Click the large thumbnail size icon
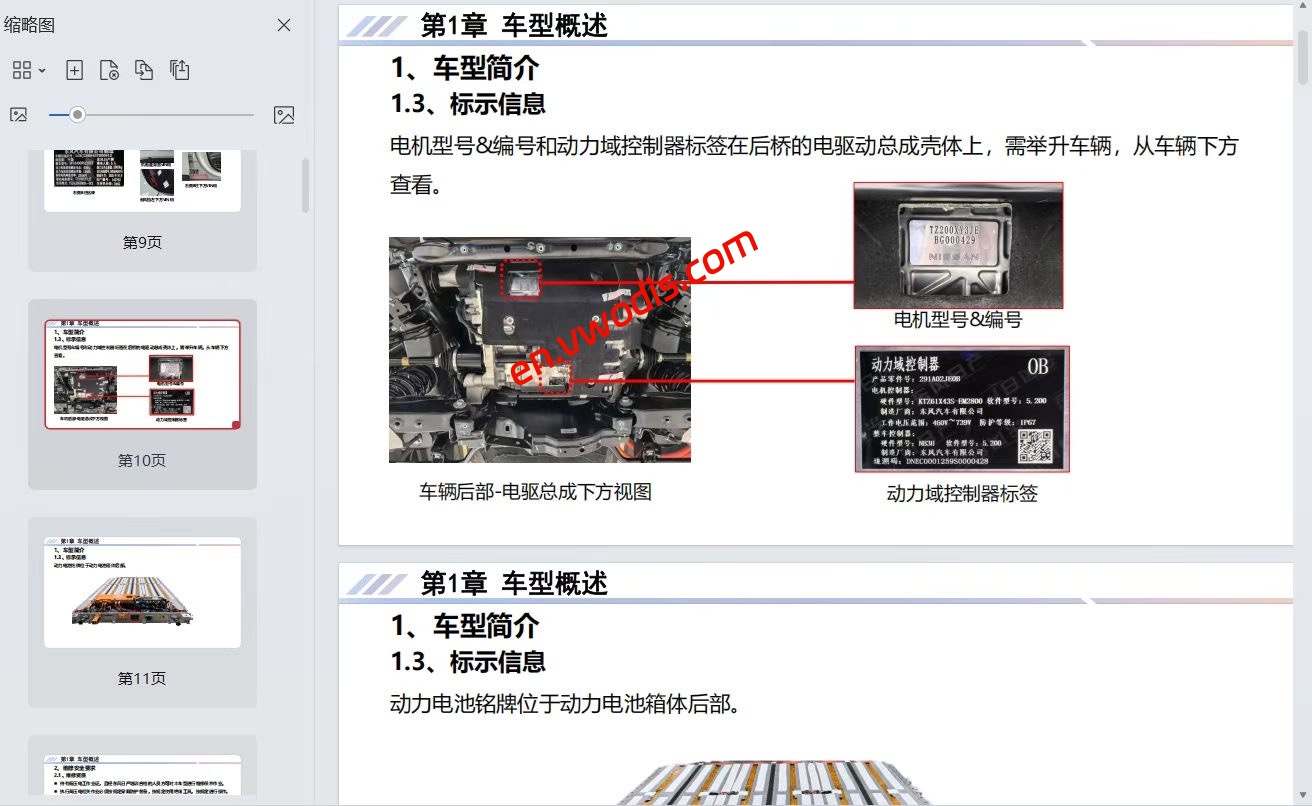Screen dimensions: 1312x806 [x=284, y=114]
